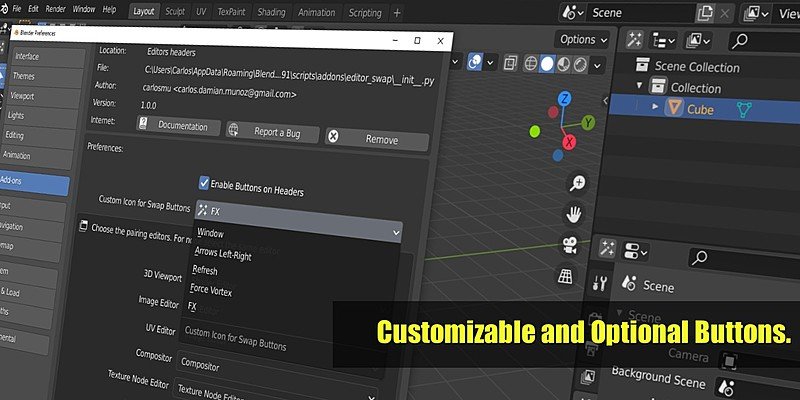Open the Help menu

(109, 9)
